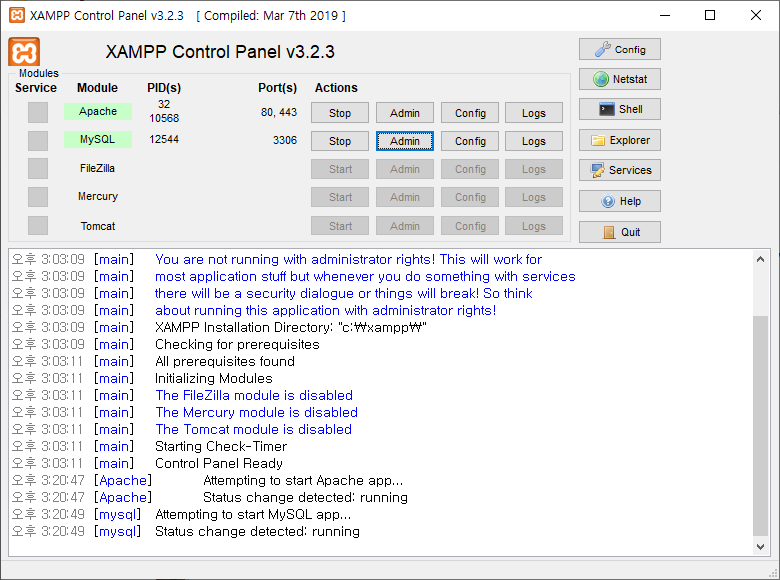Click log scrollbar up arrow
The image size is (780, 580).
[x=760, y=259]
